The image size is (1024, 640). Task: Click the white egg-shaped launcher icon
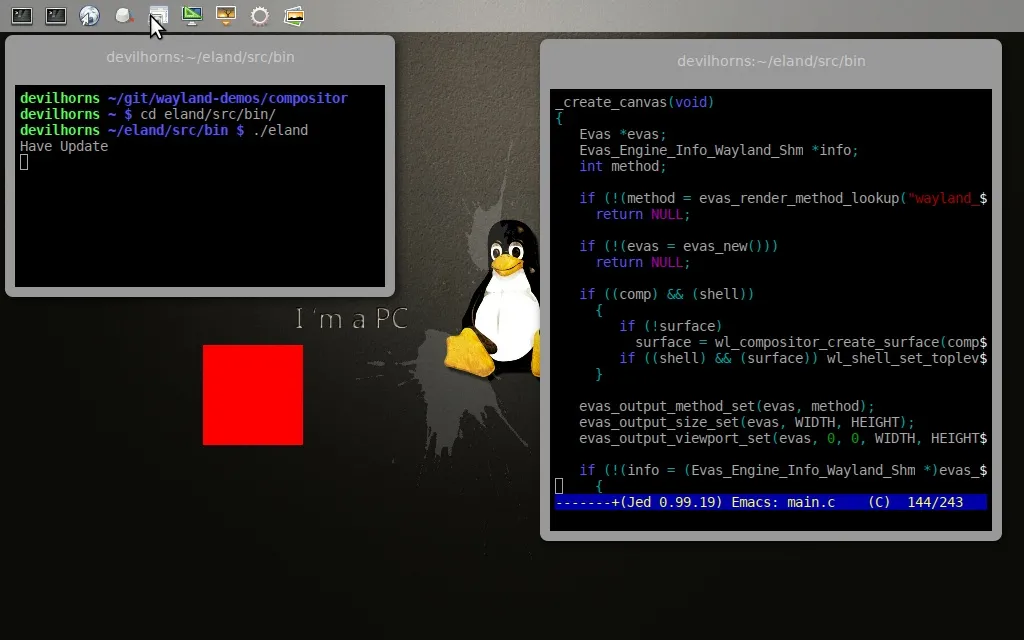pos(124,16)
